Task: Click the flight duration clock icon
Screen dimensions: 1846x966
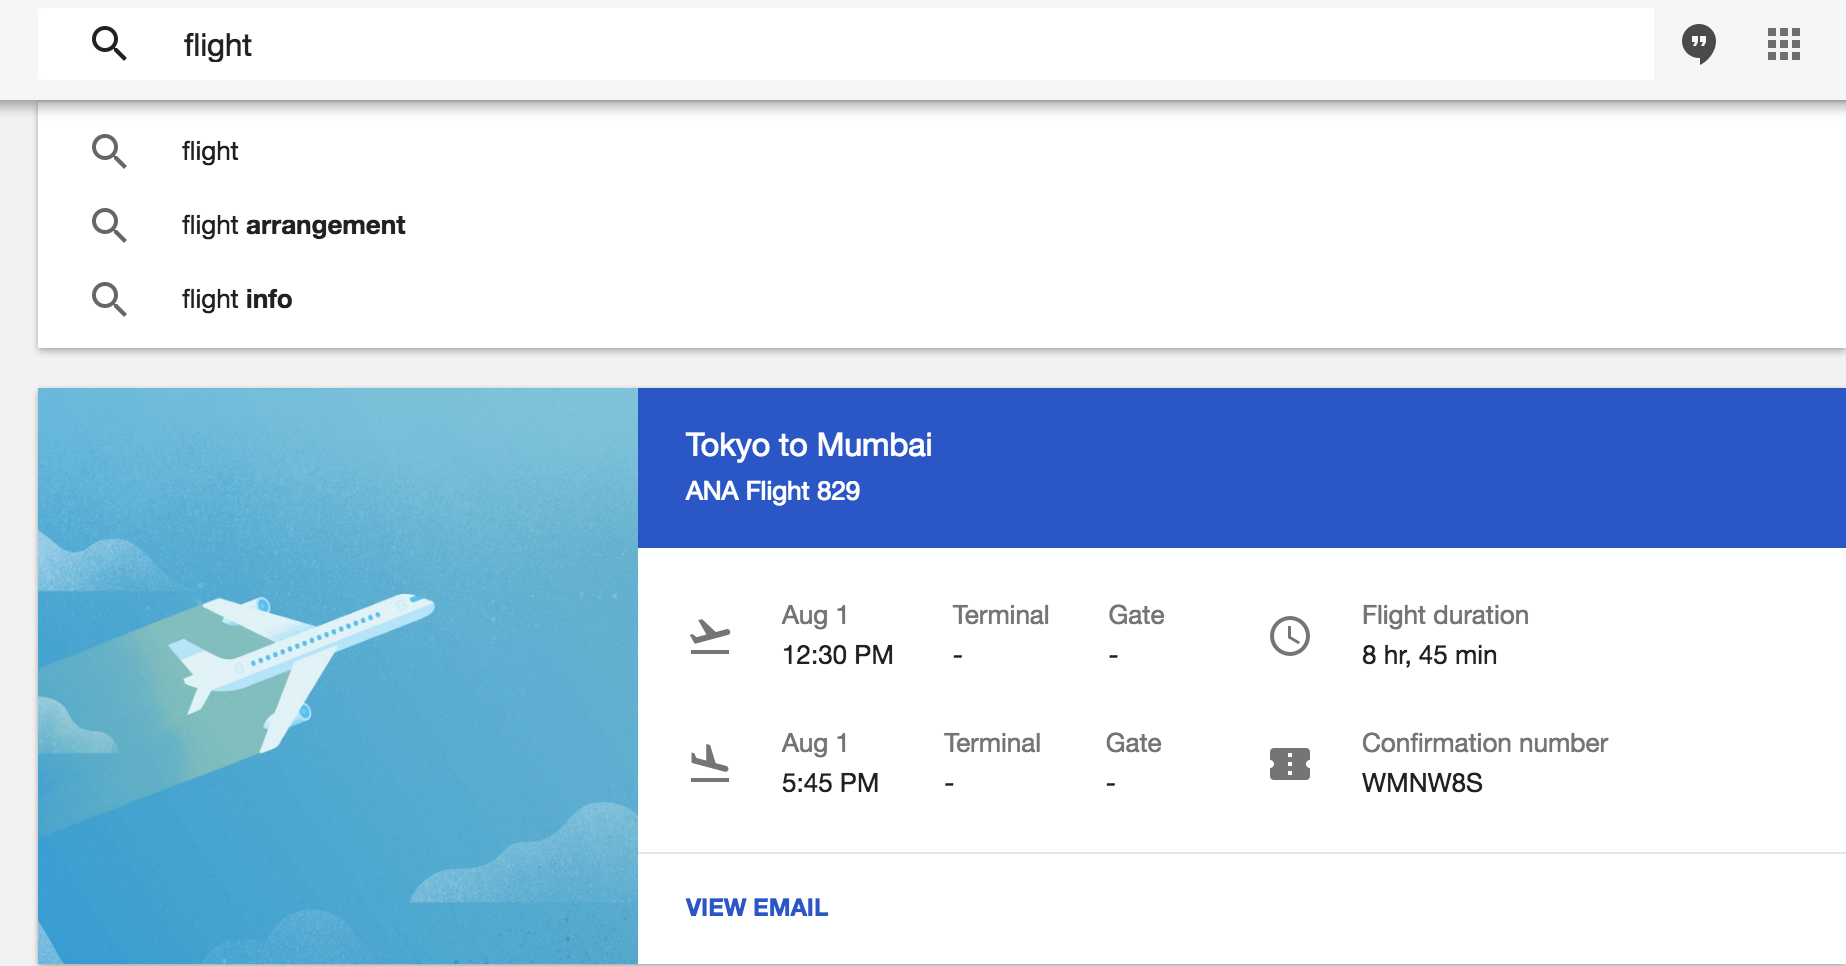Action: click(x=1290, y=636)
